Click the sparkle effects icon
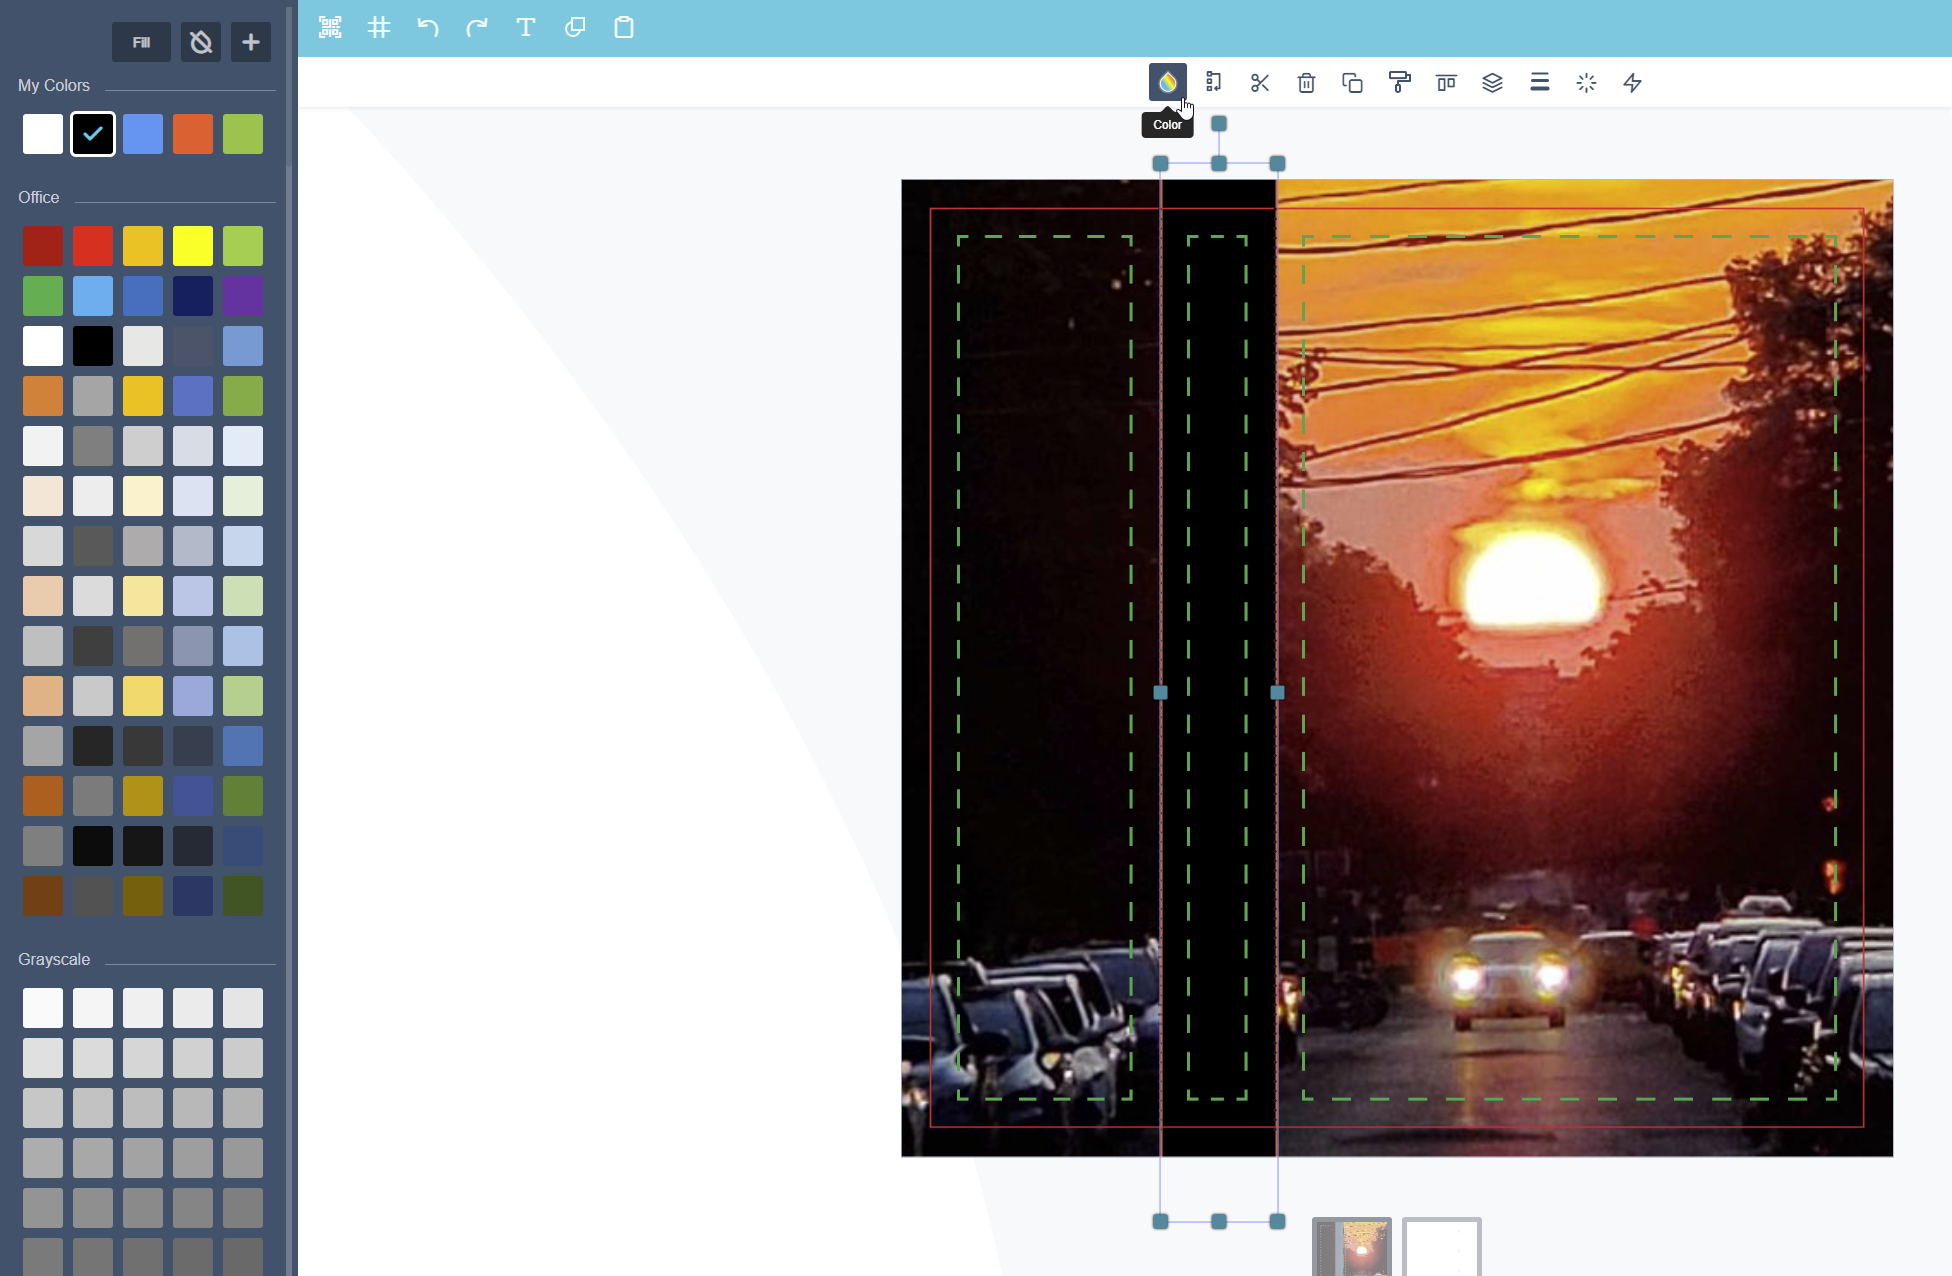 [1586, 83]
